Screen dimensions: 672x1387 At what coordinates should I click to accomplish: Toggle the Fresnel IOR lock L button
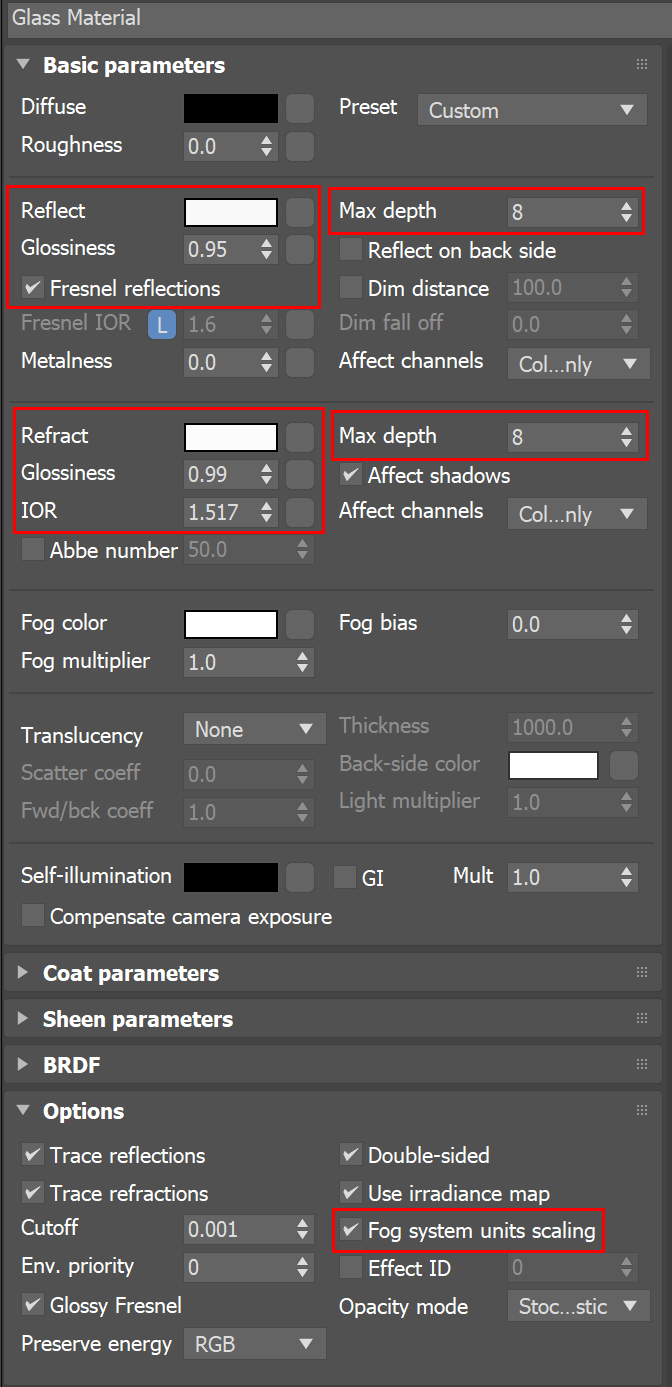coord(161,325)
